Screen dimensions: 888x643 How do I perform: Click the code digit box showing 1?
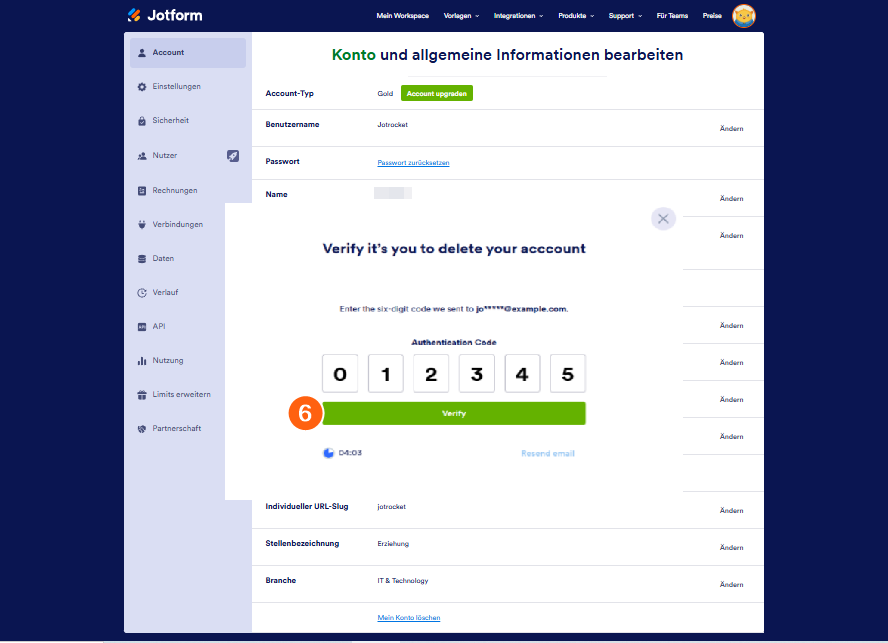pos(386,373)
